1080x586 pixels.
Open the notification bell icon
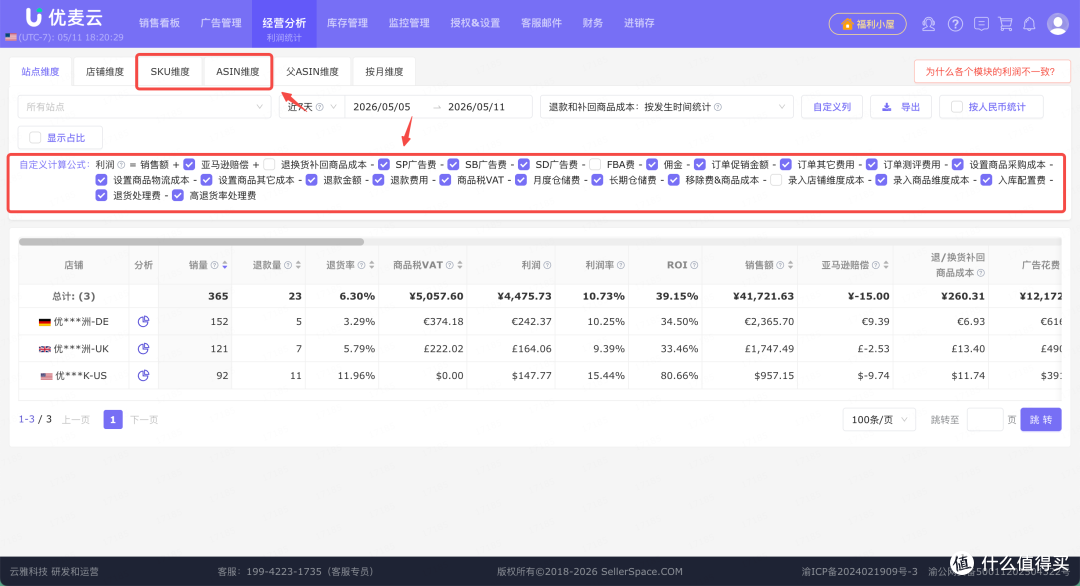[1029, 24]
